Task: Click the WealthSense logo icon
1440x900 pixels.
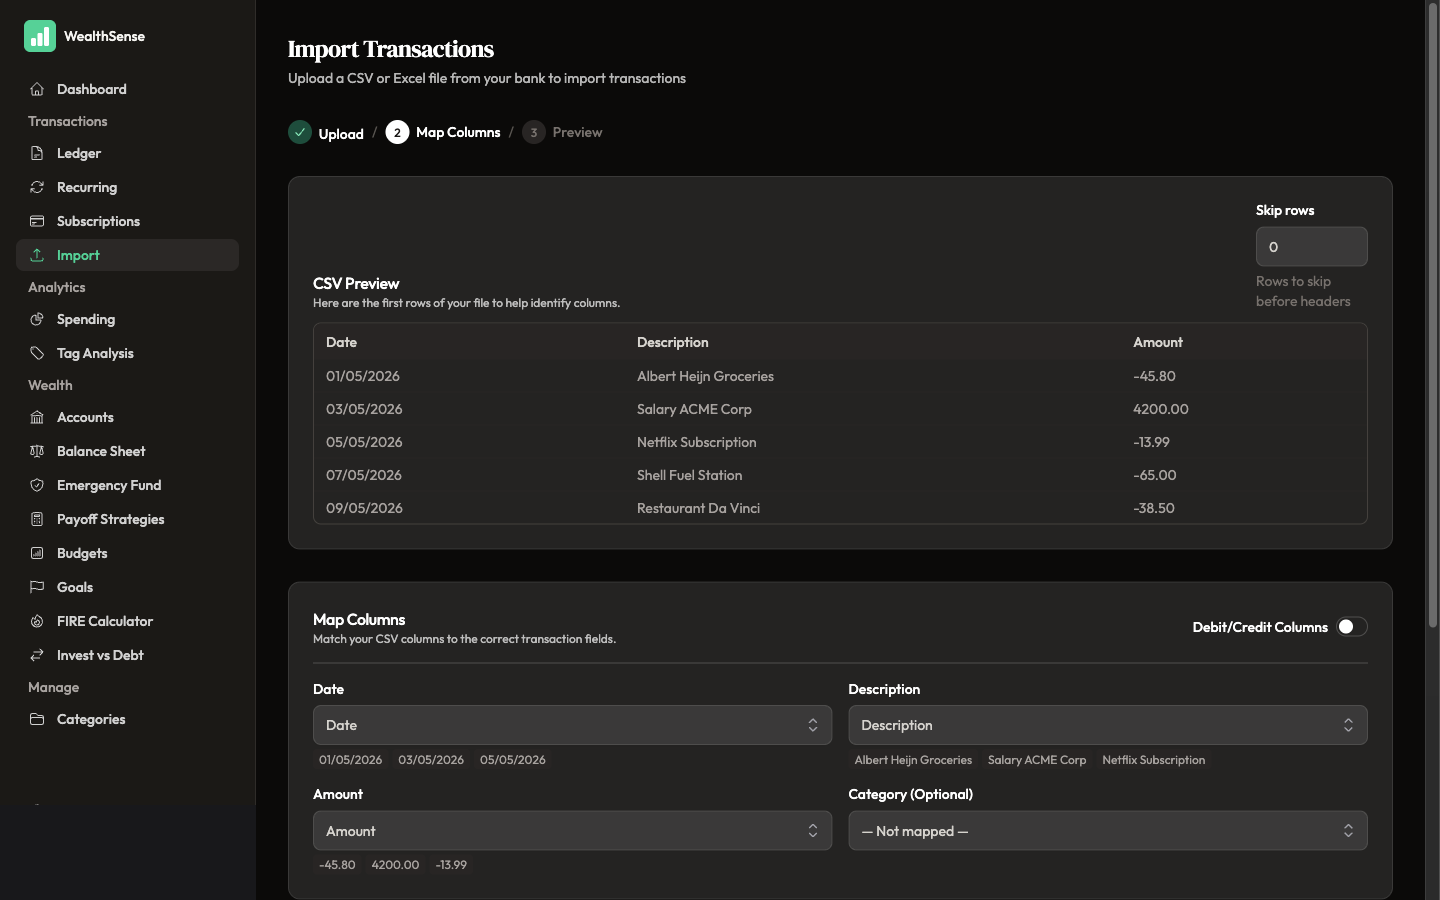Action: pos(40,36)
